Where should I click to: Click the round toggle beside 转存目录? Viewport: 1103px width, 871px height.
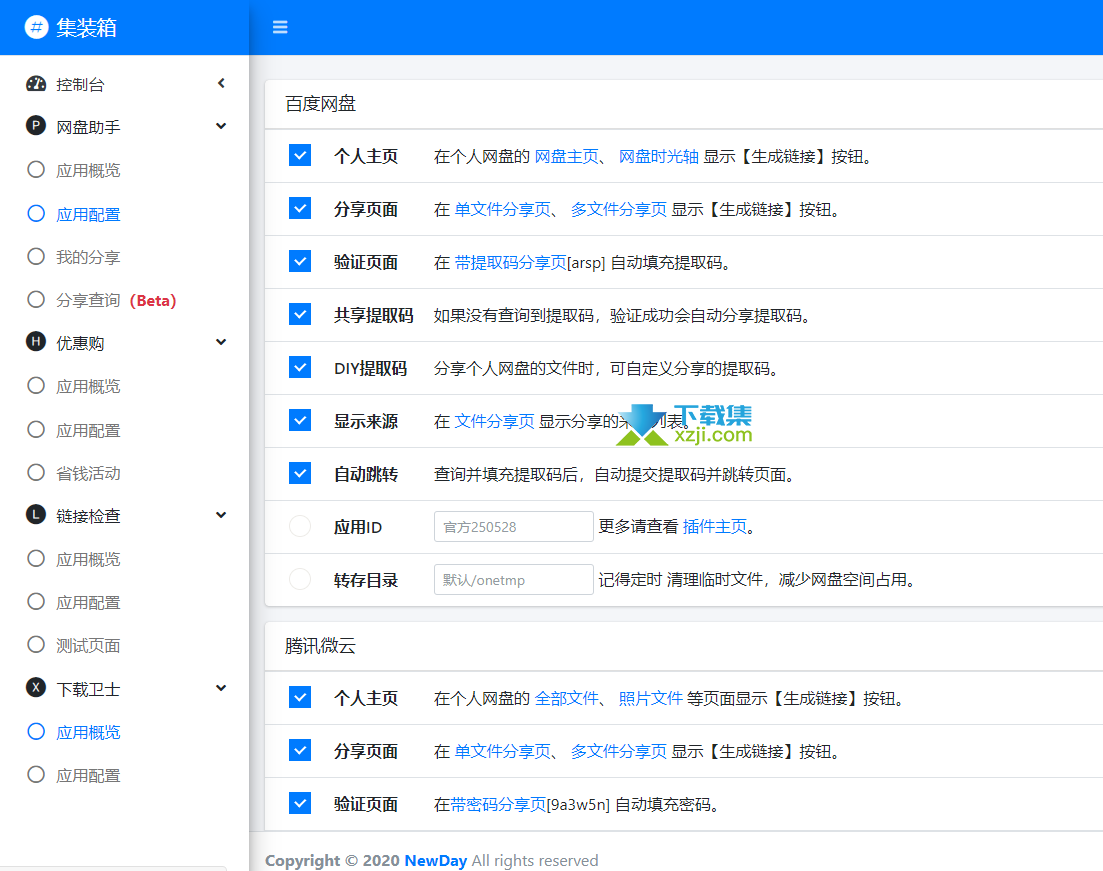tap(300, 579)
